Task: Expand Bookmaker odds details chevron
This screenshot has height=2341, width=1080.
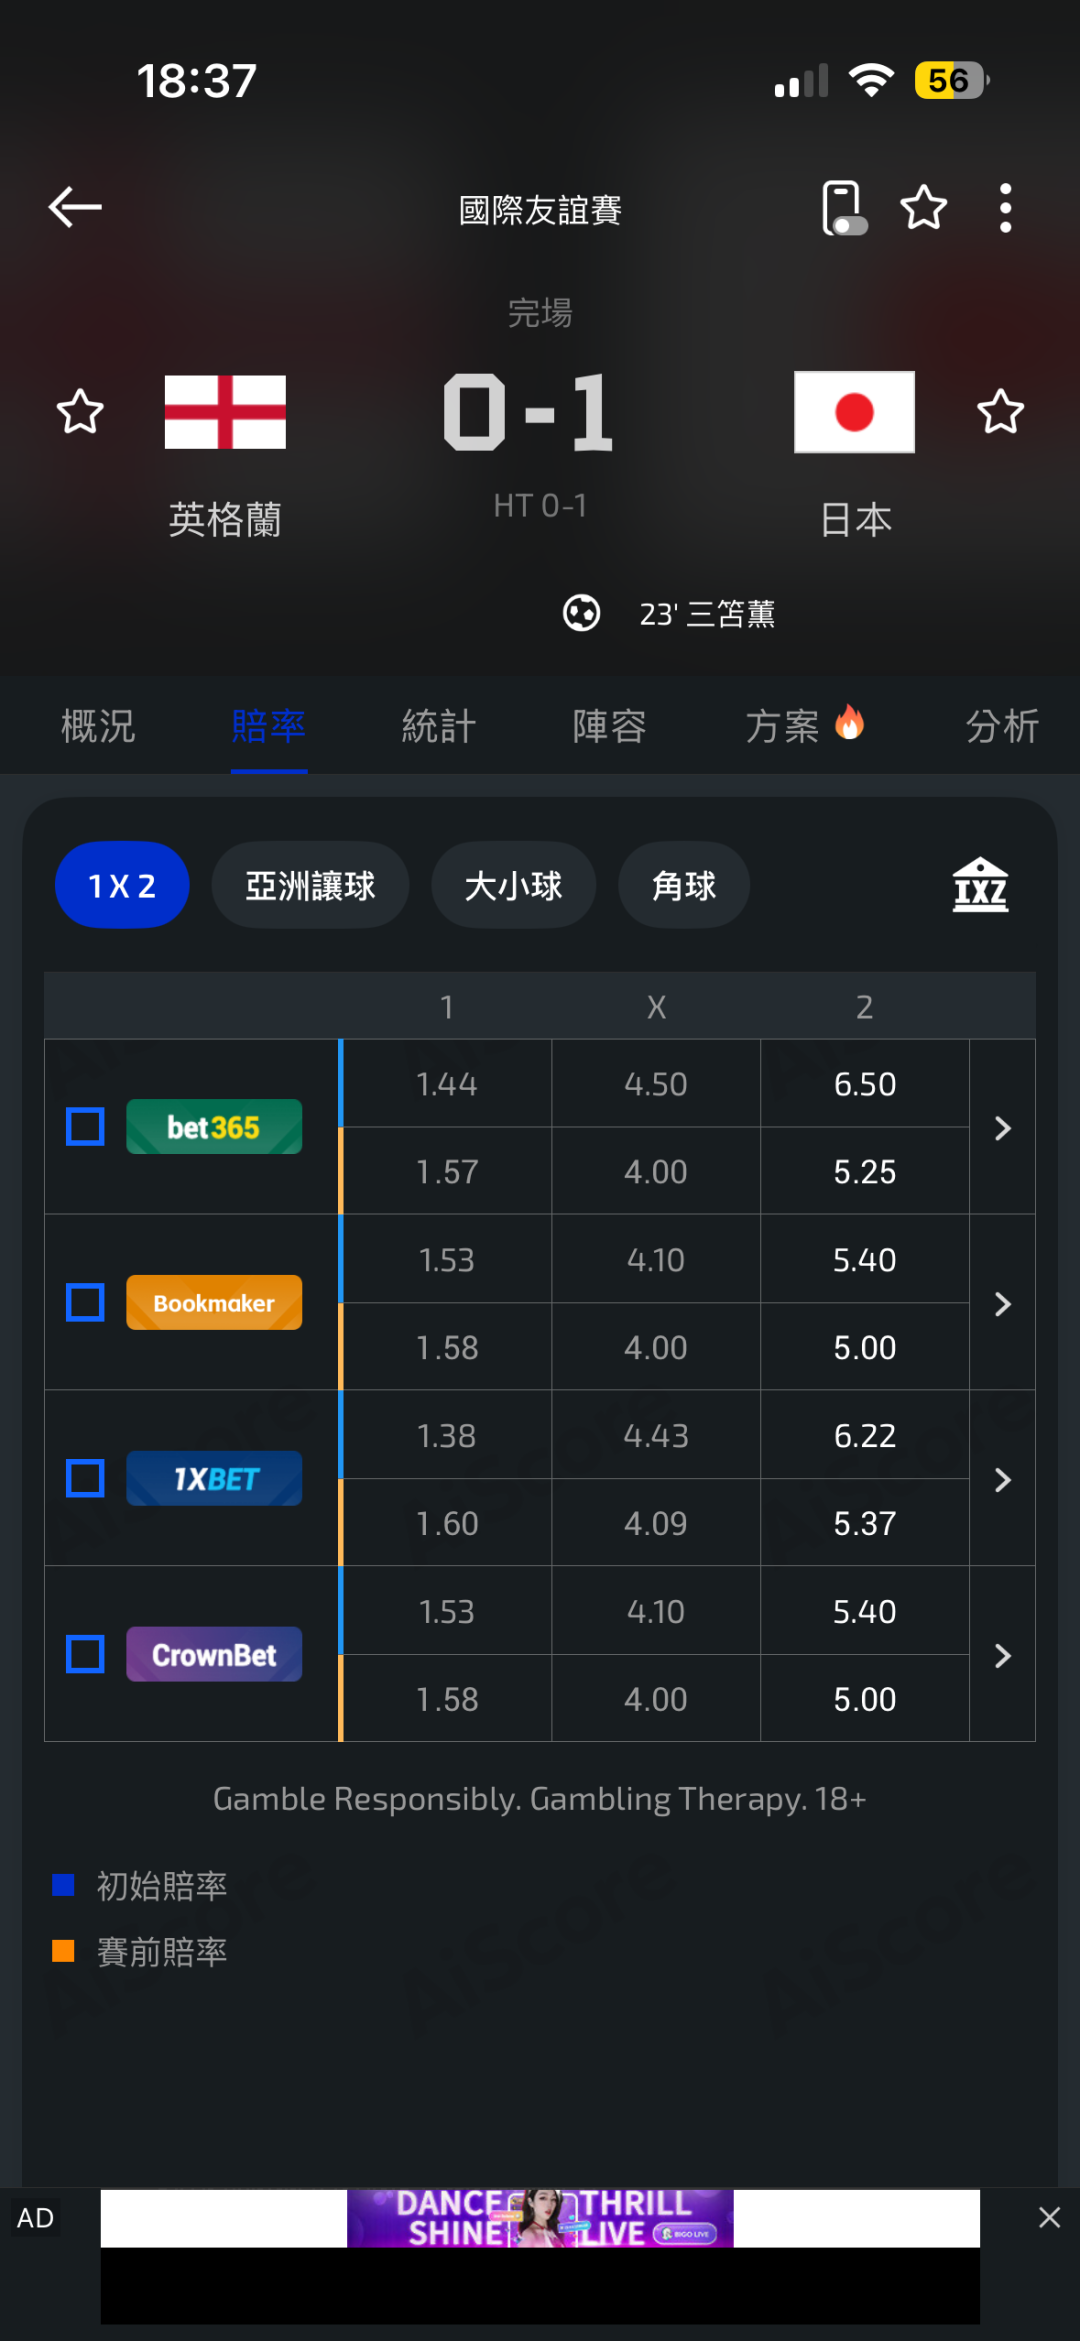Action: (1003, 1304)
